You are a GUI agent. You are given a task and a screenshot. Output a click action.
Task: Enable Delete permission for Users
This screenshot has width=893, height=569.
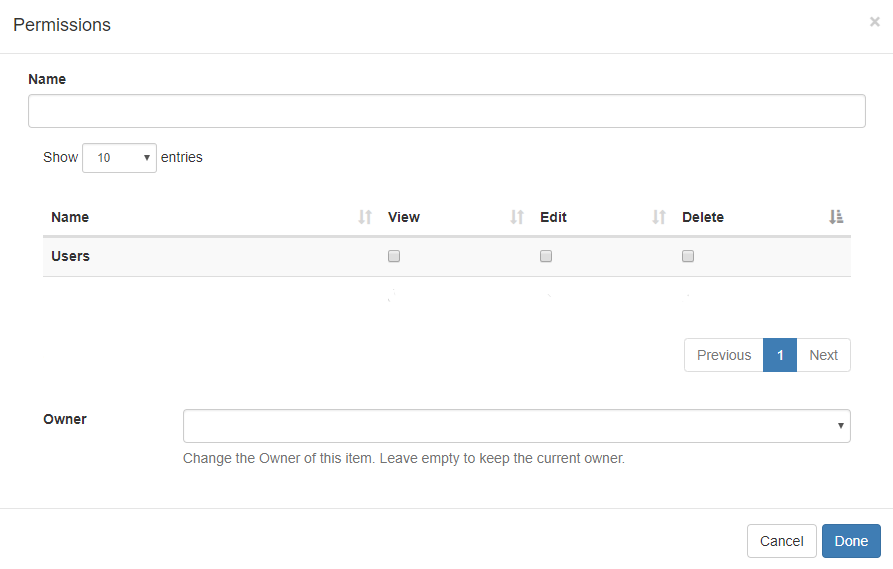tap(688, 256)
